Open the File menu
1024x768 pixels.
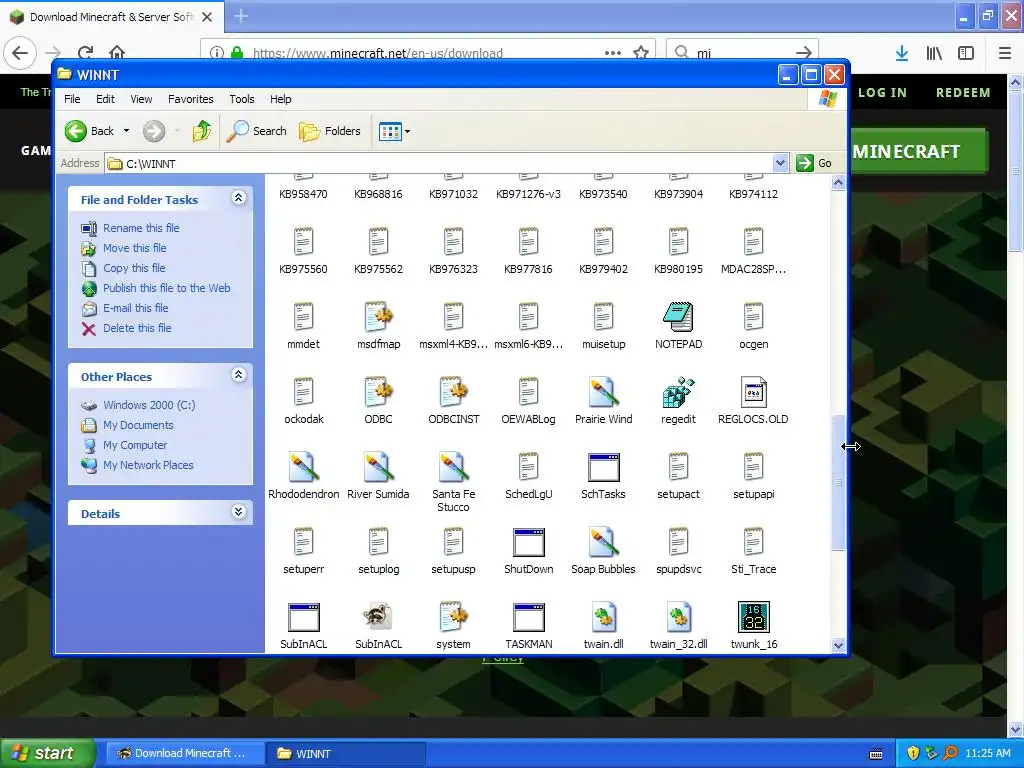point(72,99)
